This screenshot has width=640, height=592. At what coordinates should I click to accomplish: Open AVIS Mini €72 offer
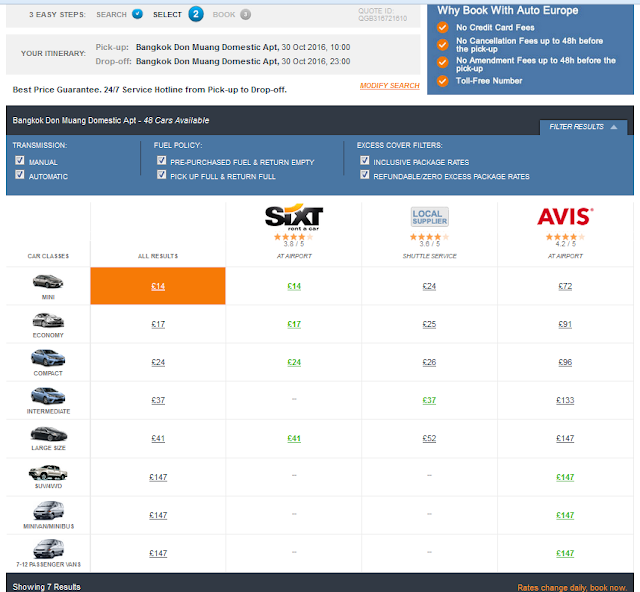coord(565,286)
